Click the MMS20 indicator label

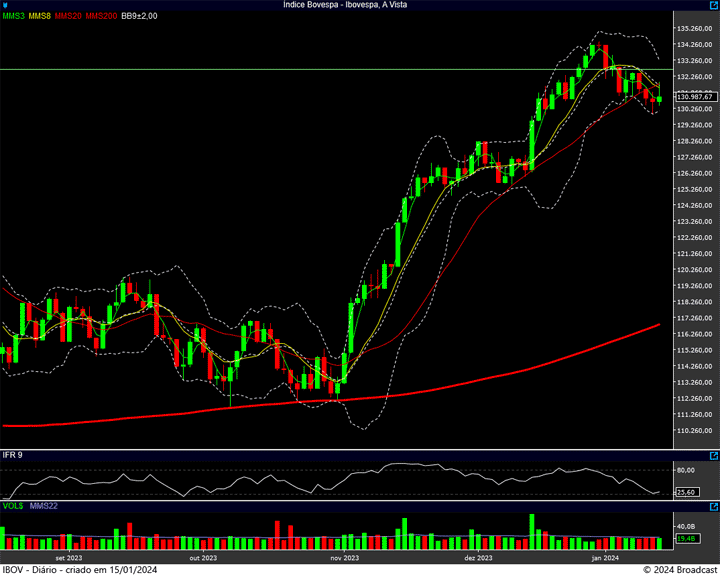[x=69, y=16]
